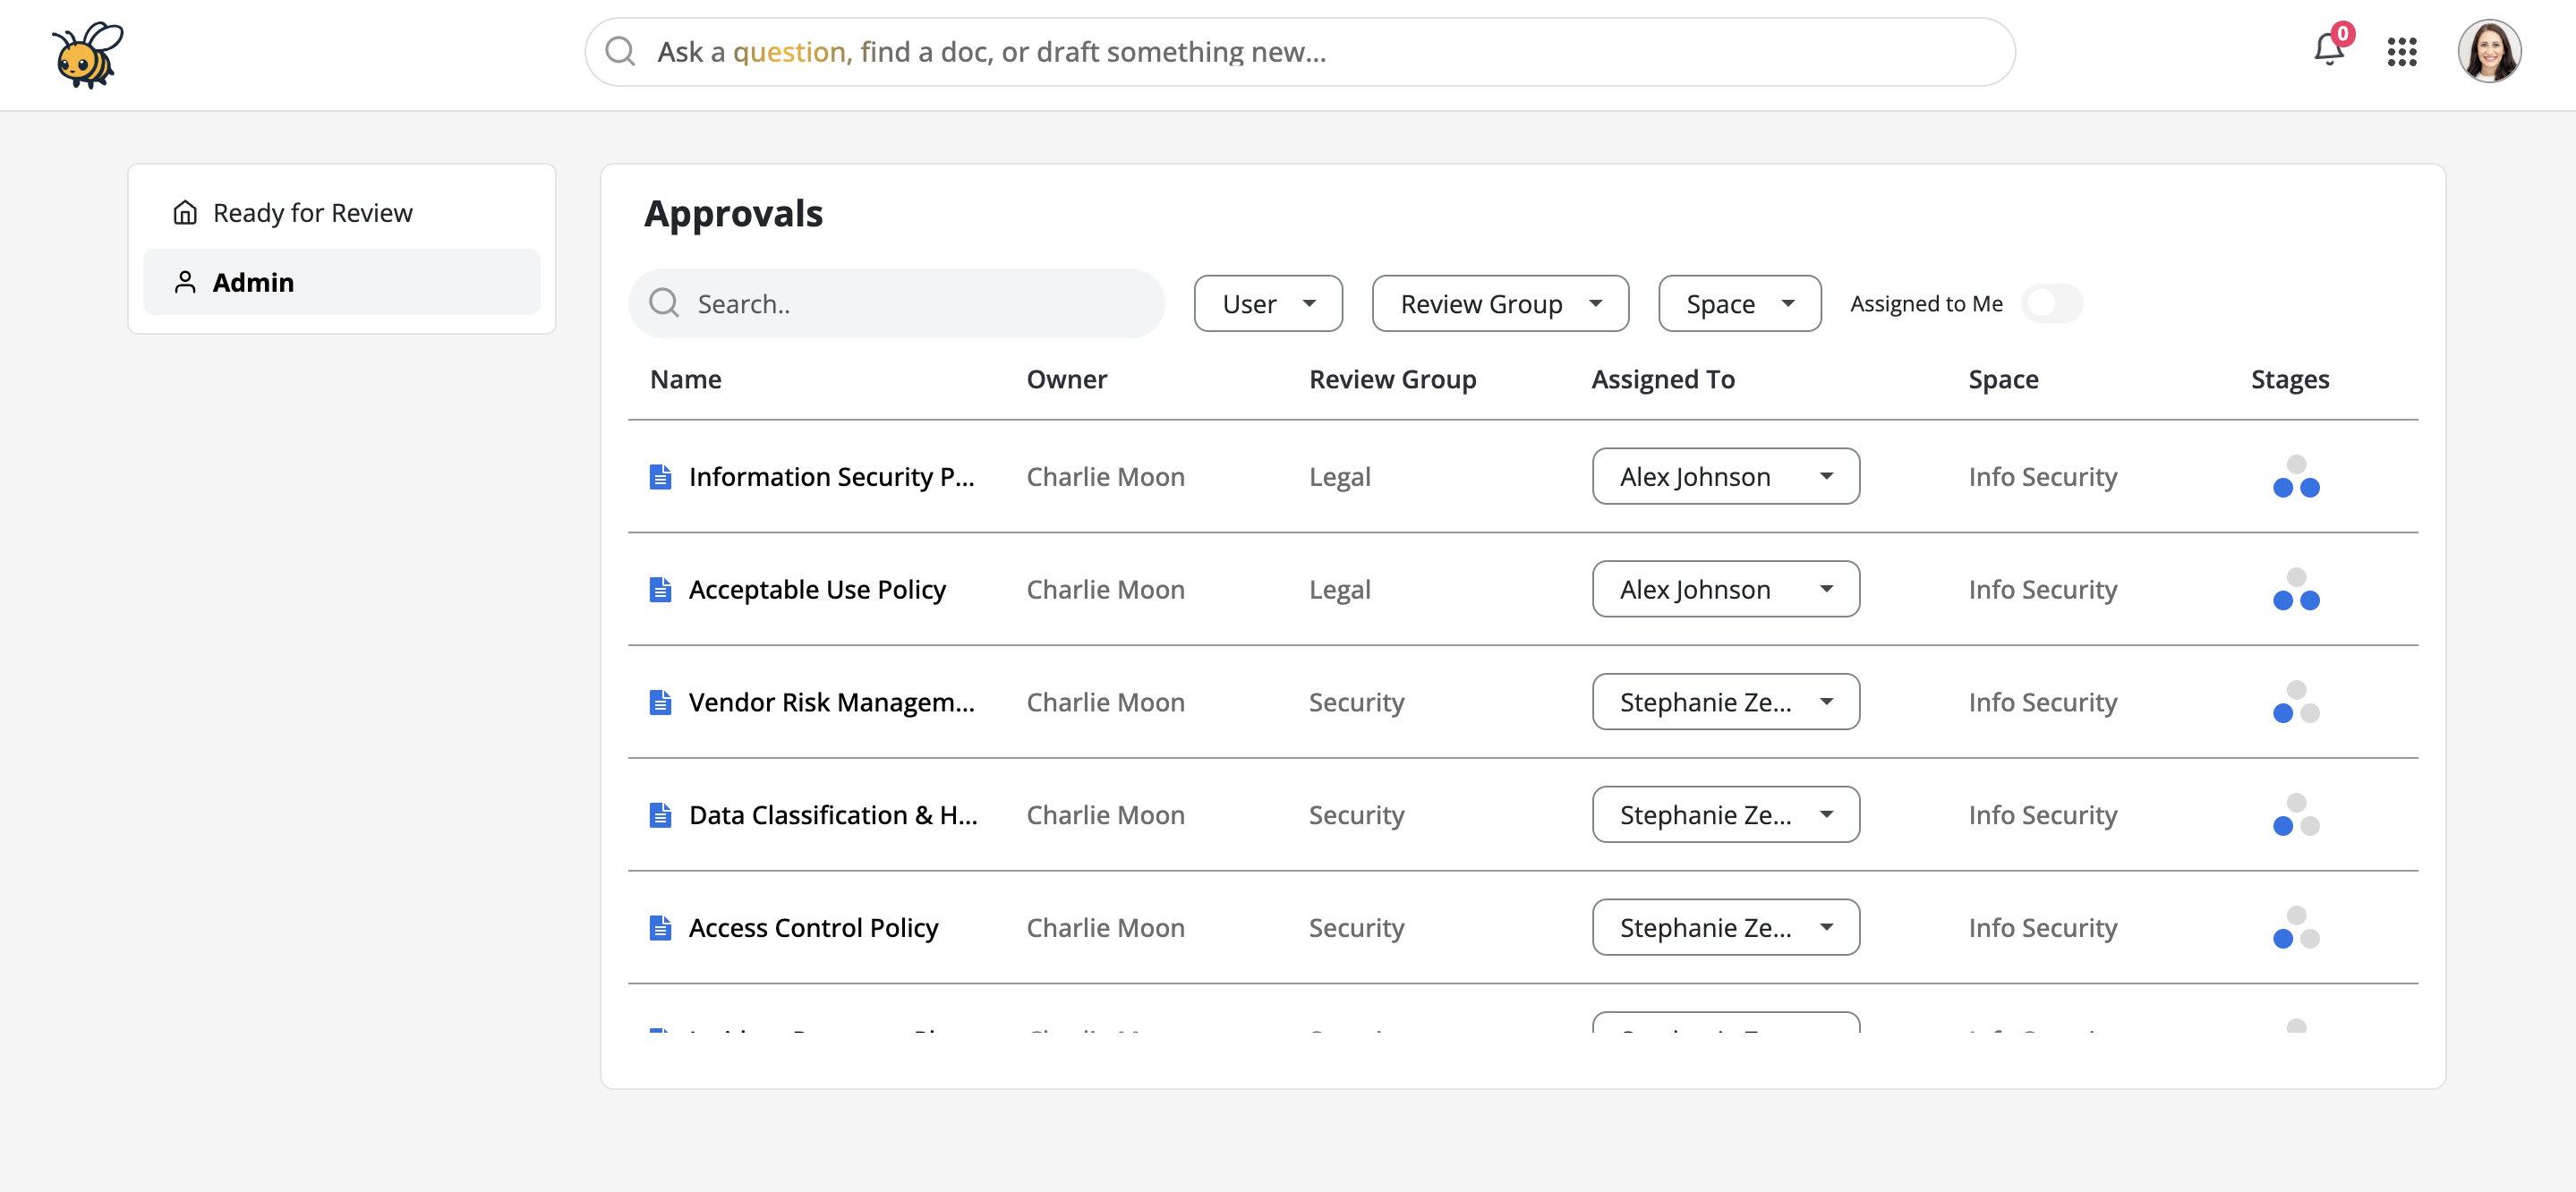This screenshot has width=2576, height=1192.
Task: Click stage dots for Access Control Policy
Action: tap(2295, 927)
